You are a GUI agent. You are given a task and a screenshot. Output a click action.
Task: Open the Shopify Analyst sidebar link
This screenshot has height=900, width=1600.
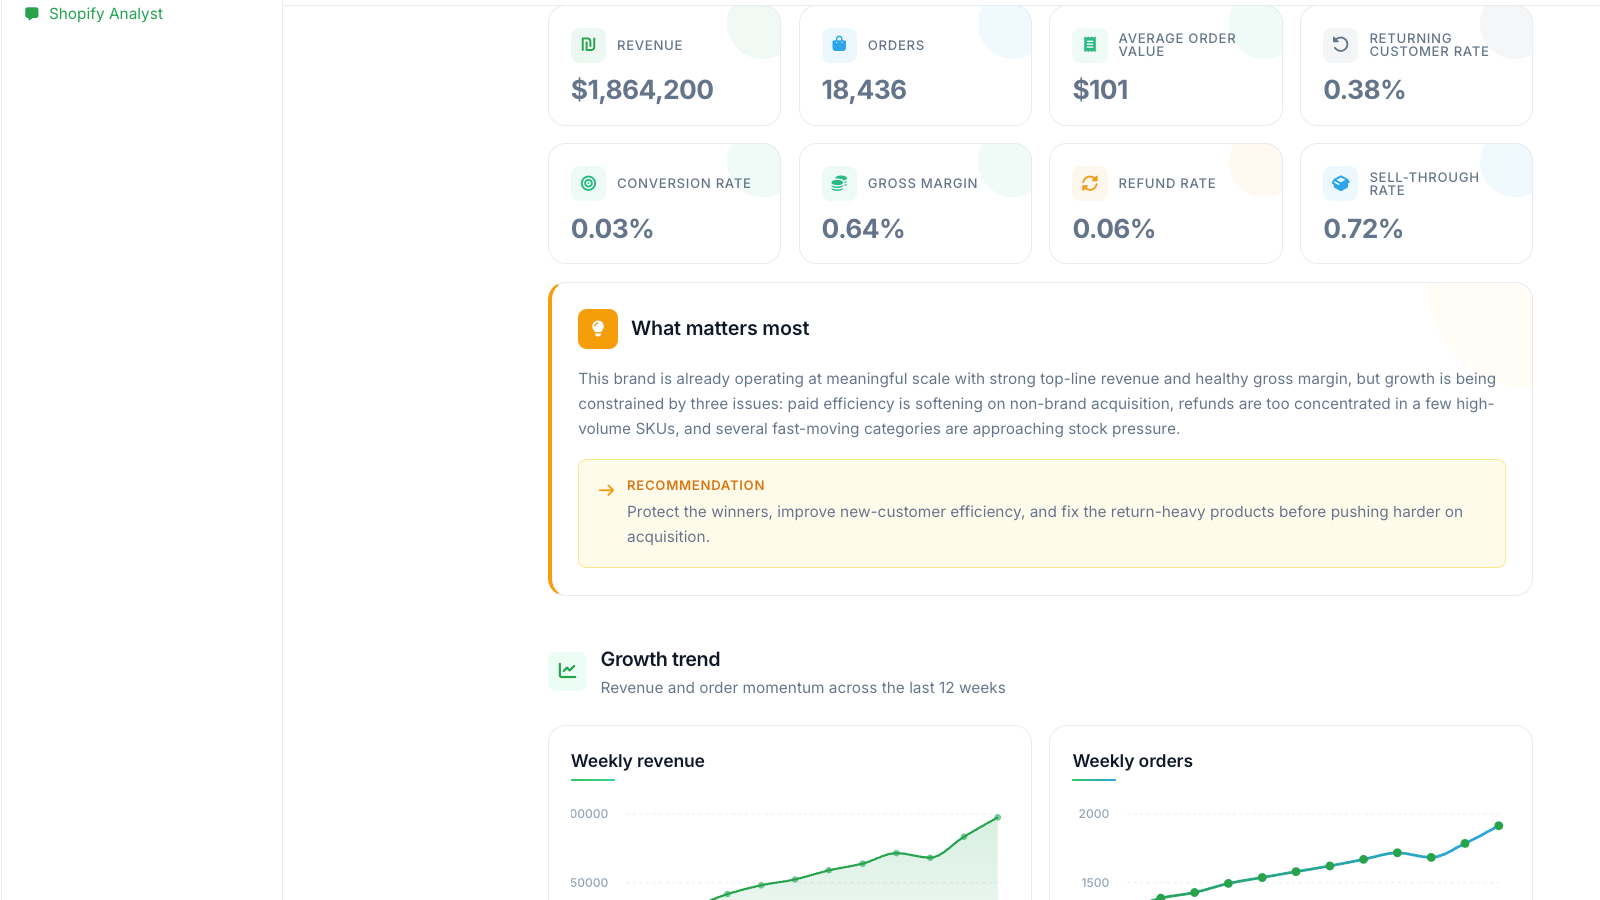point(94,14)
